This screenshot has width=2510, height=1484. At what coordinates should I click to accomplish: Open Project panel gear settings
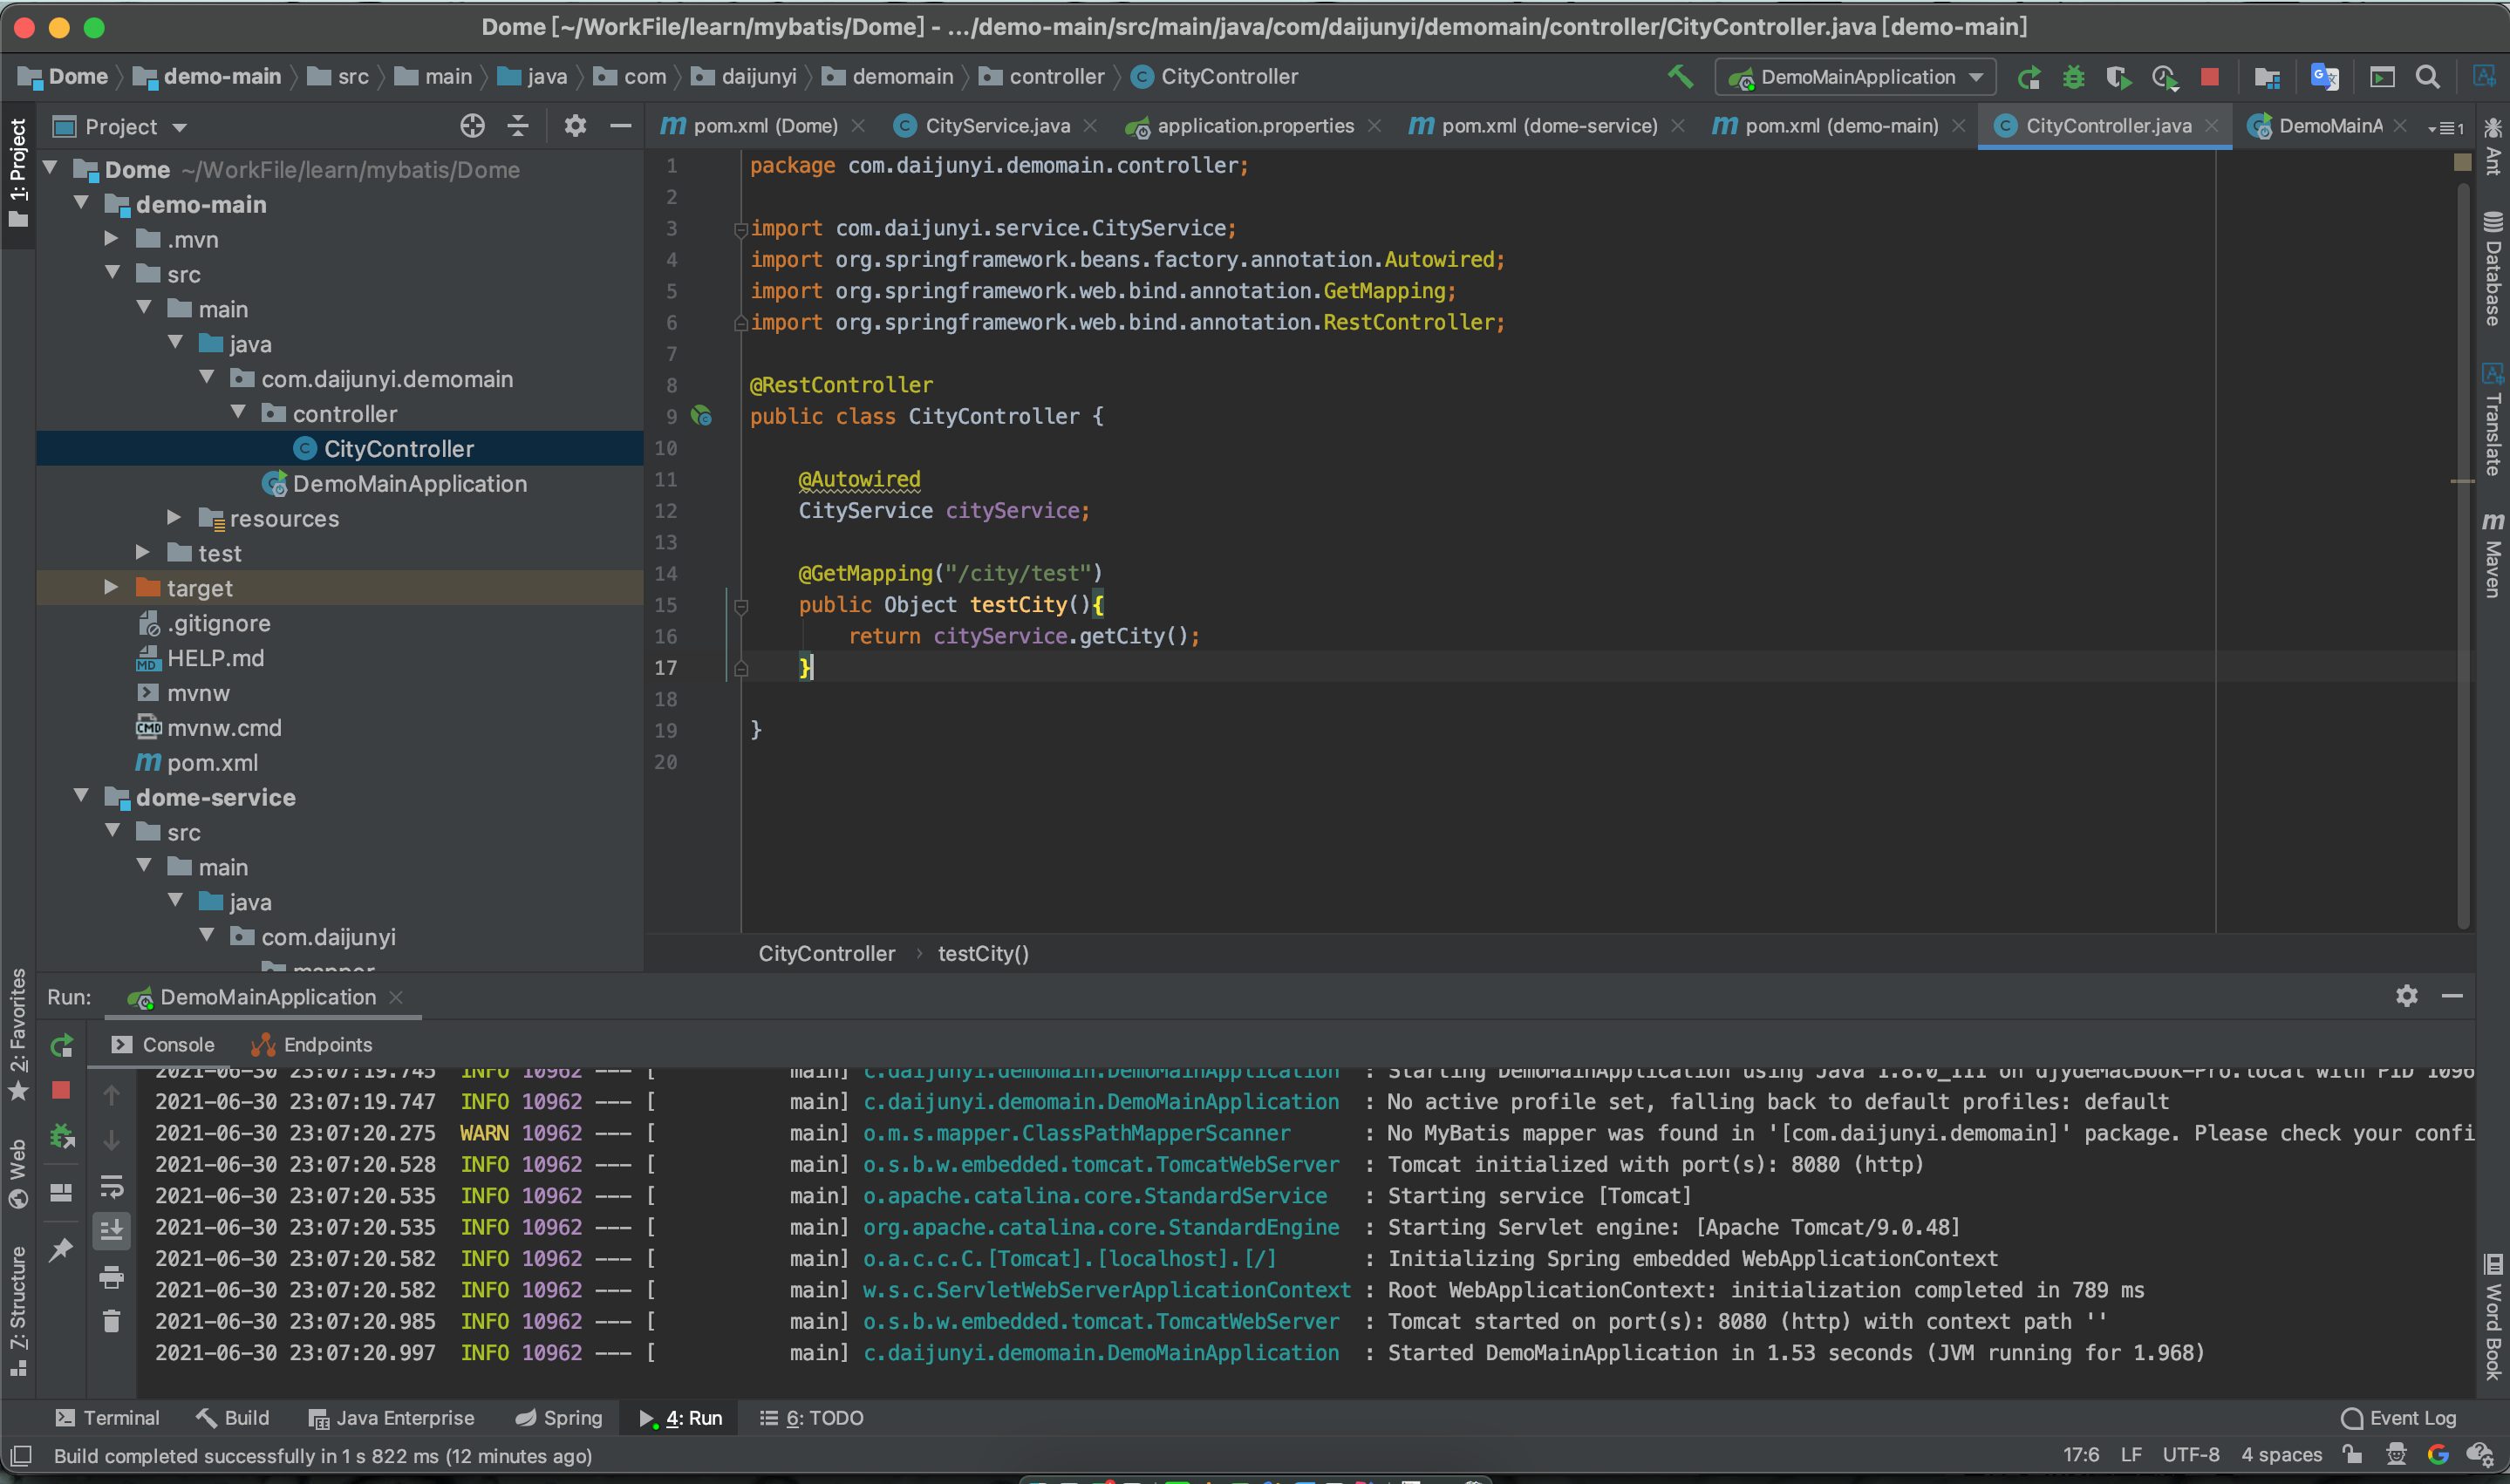pyautogui.click(x=575, y=126)
